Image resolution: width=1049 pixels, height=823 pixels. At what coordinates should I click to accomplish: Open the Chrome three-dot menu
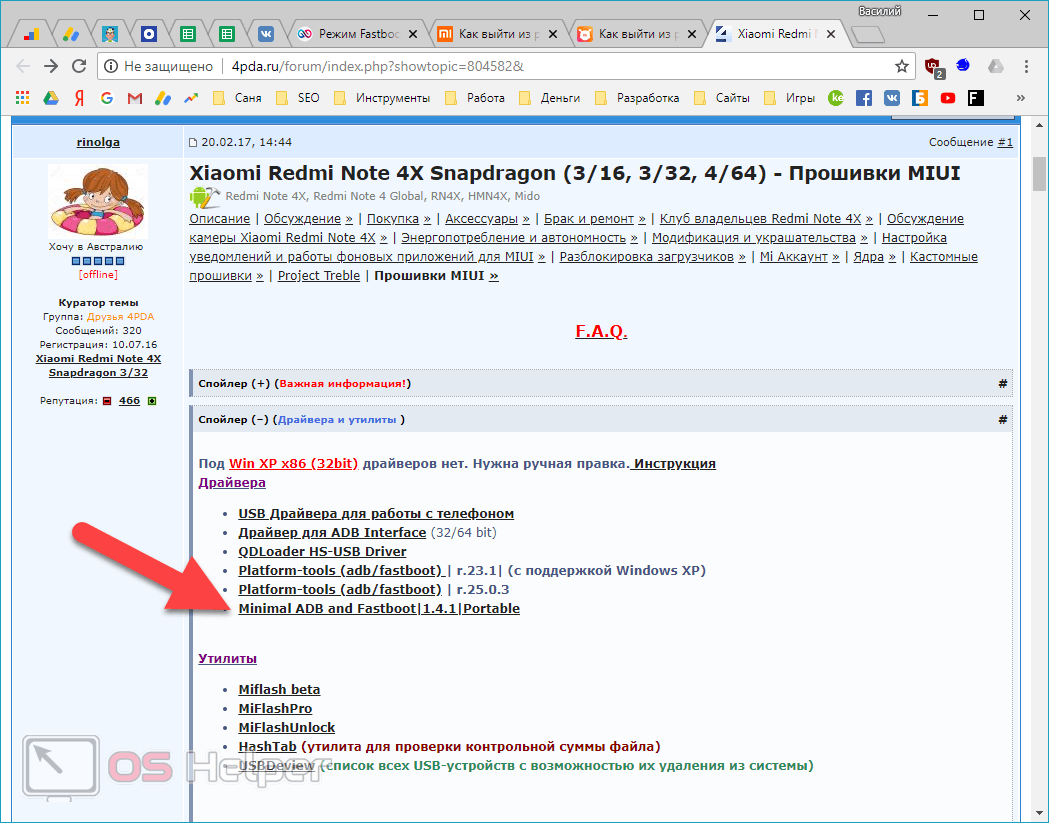[1026, 66]
